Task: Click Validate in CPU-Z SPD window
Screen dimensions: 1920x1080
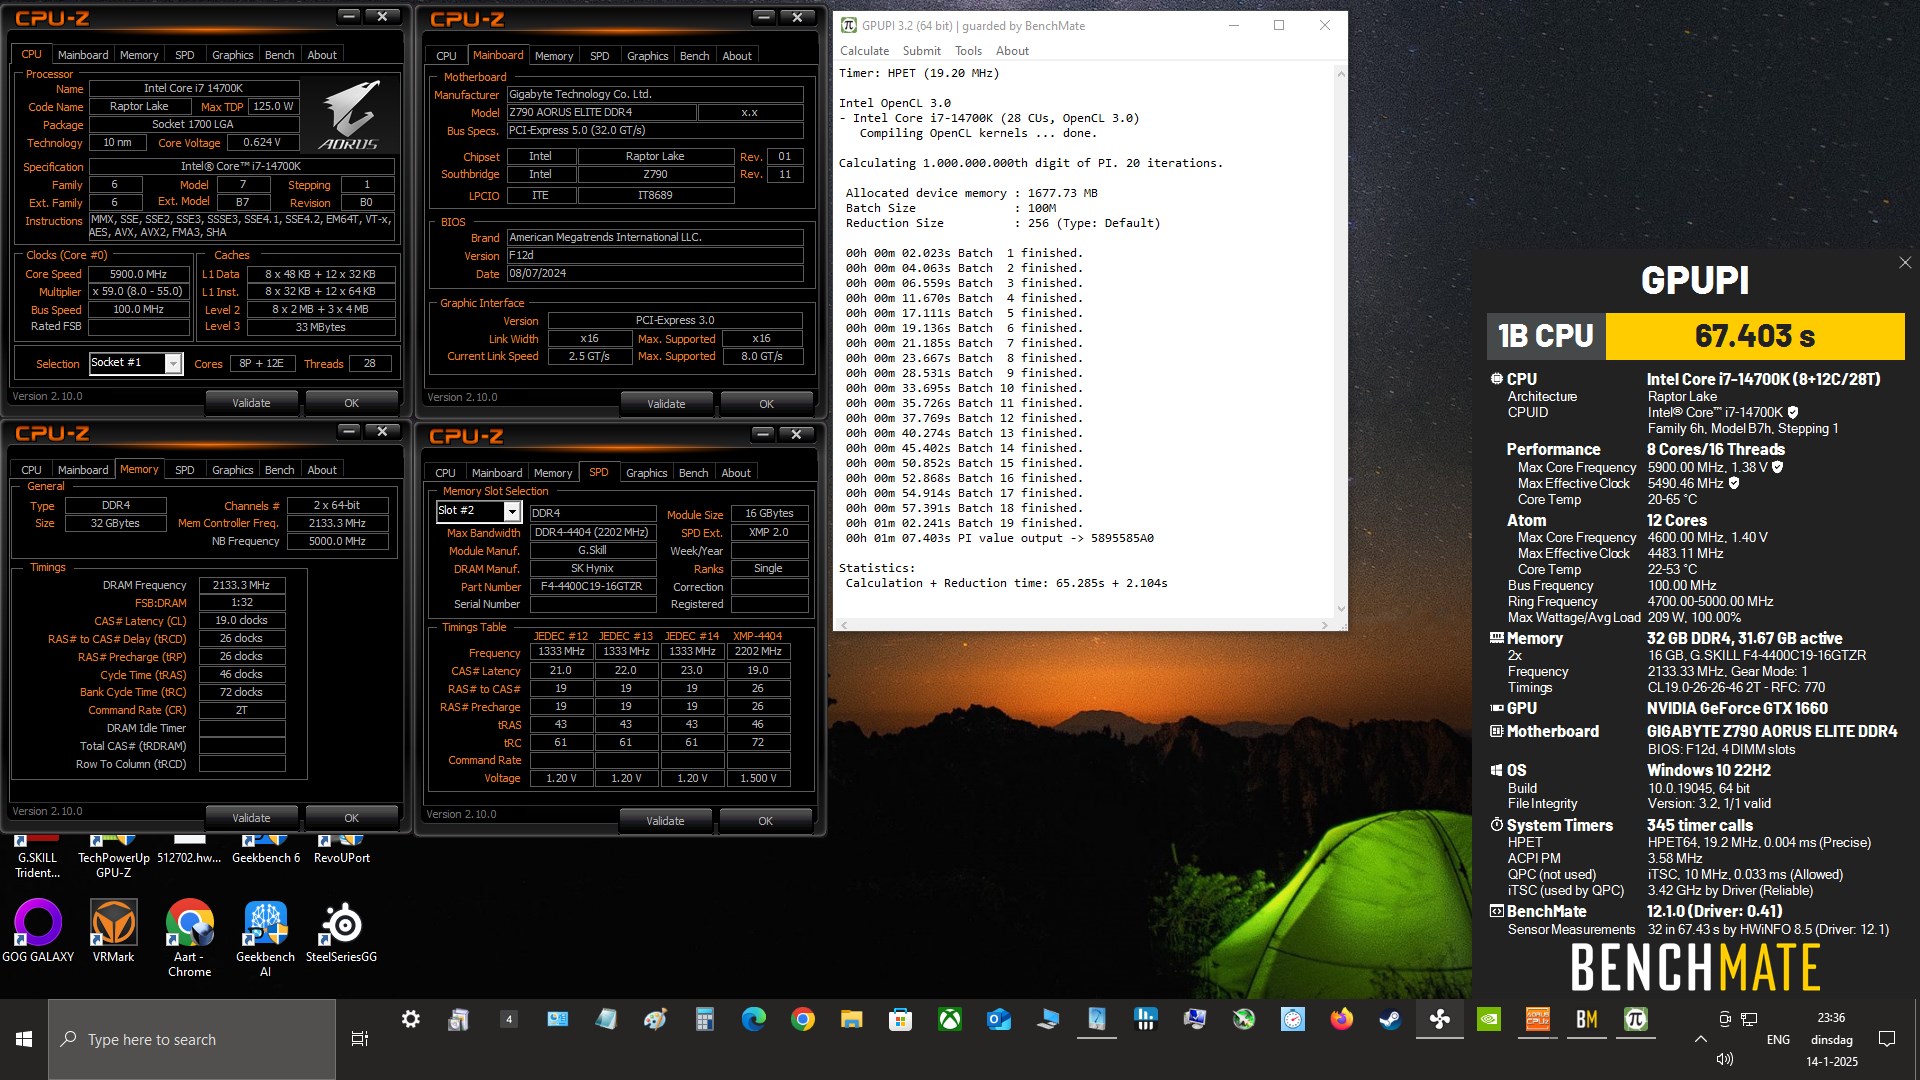Action: (665, 821)
